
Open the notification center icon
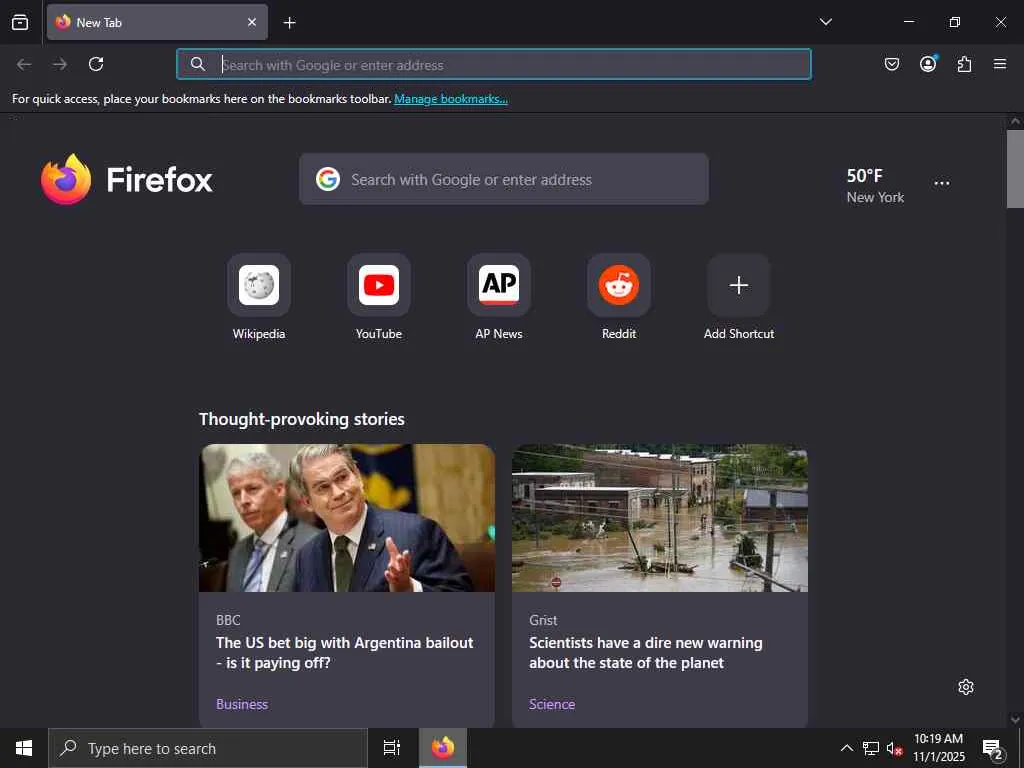[993, 748]
